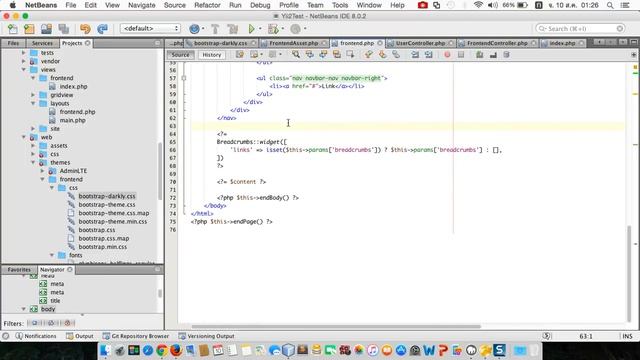Click the Previous Bookmark icon
The image size is (640, 360).
click(369, 55)
